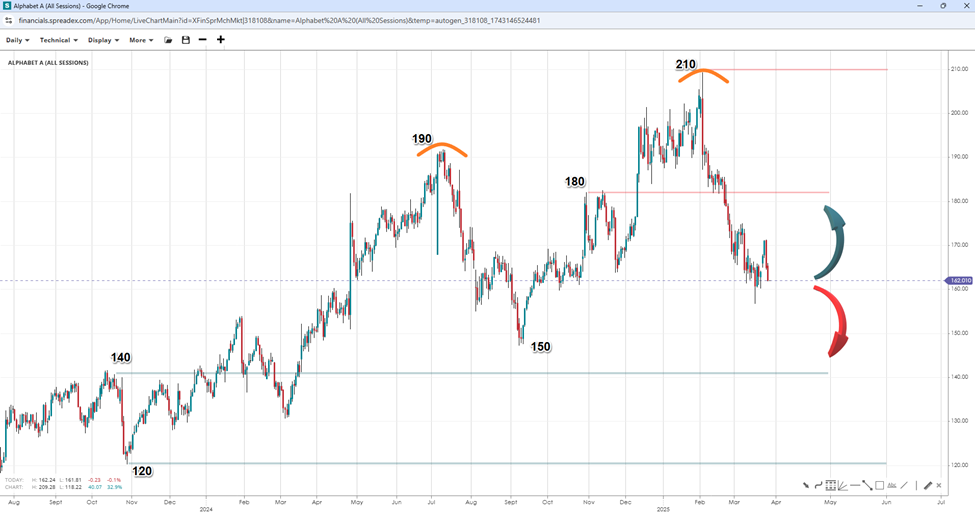Zoom in with the plus icon

221,40
